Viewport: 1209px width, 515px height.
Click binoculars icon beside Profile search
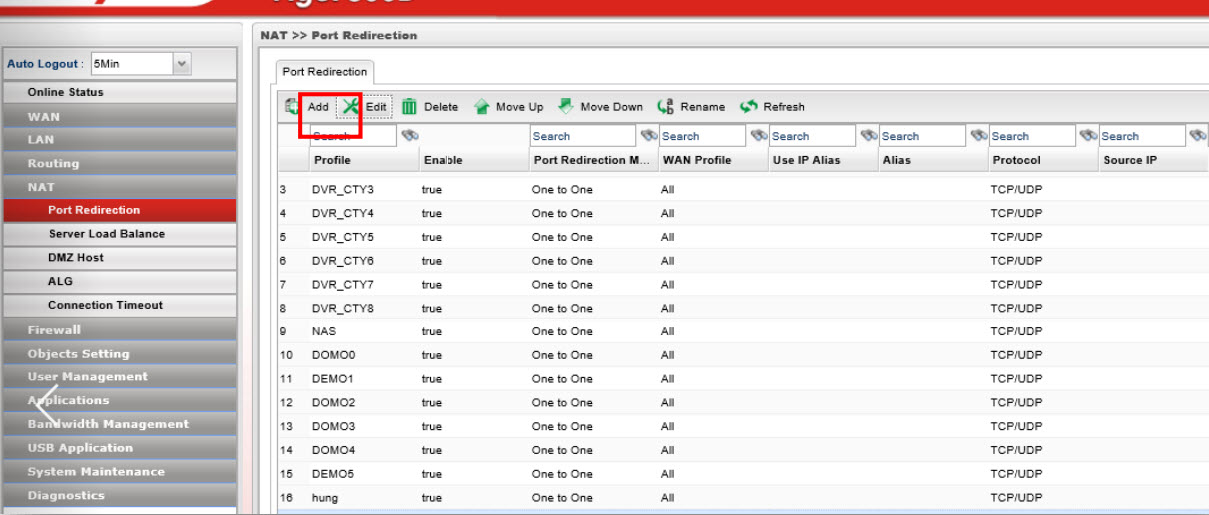(x=408, y=136)
